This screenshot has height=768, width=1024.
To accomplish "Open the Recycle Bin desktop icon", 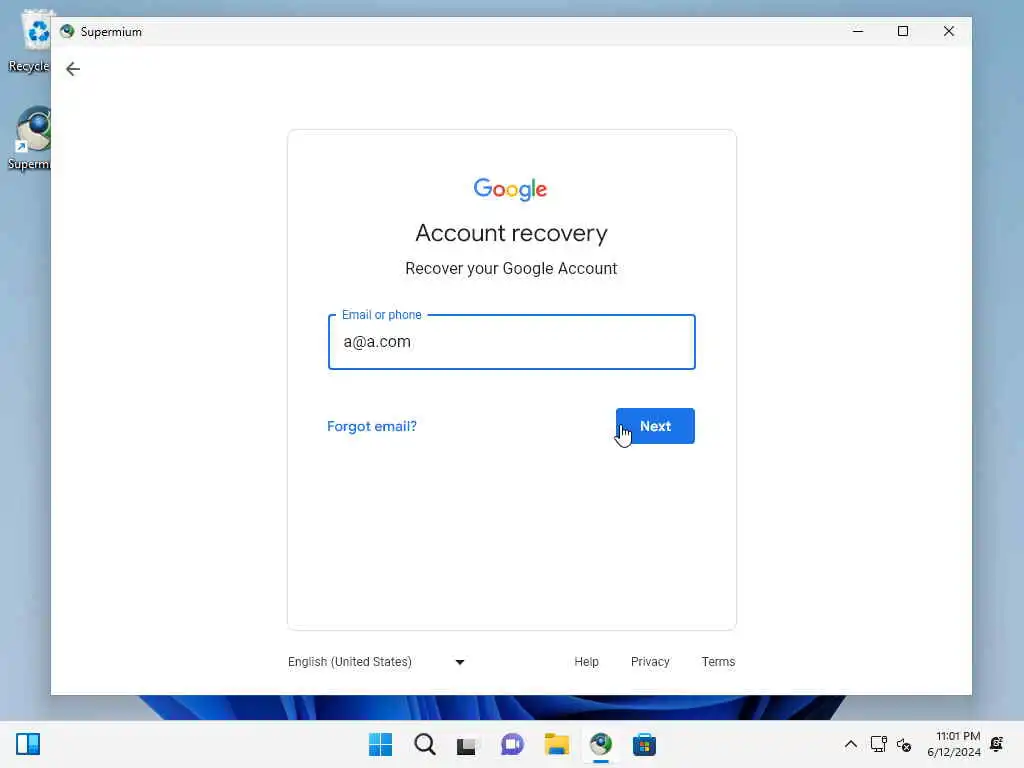I will [29, 40].
